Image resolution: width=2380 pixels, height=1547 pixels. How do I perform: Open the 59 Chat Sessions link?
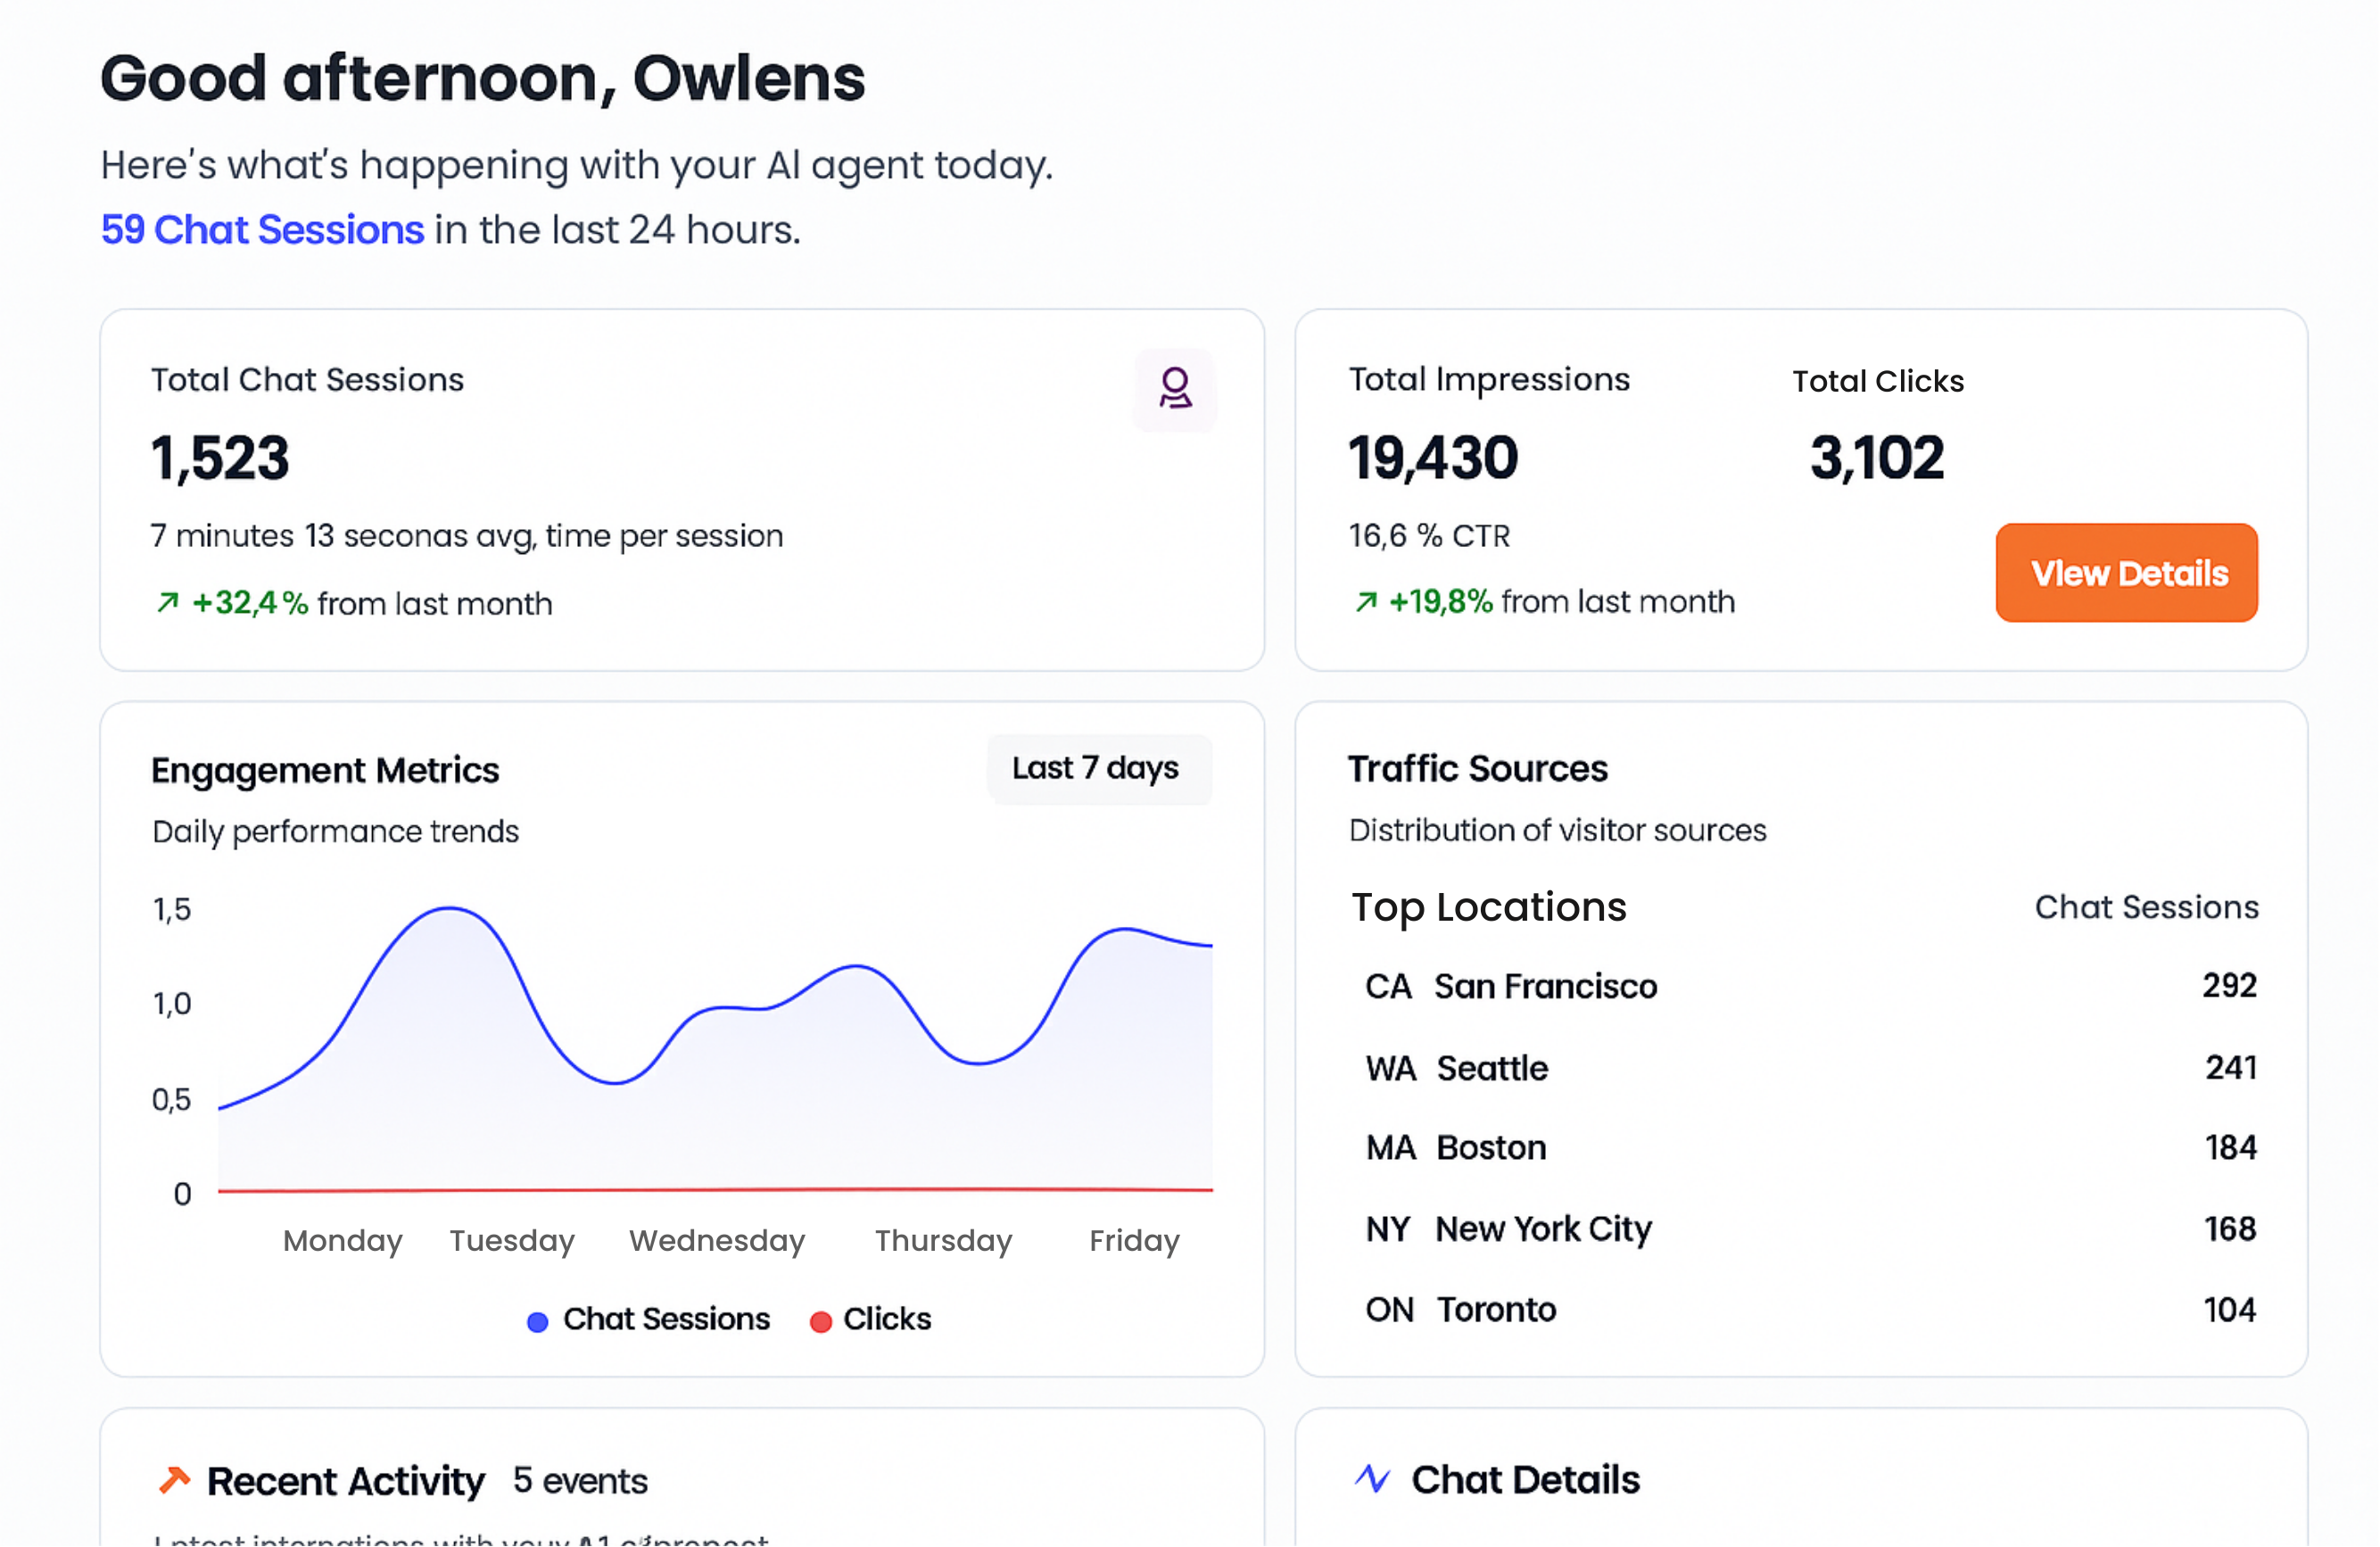[262, 230]
